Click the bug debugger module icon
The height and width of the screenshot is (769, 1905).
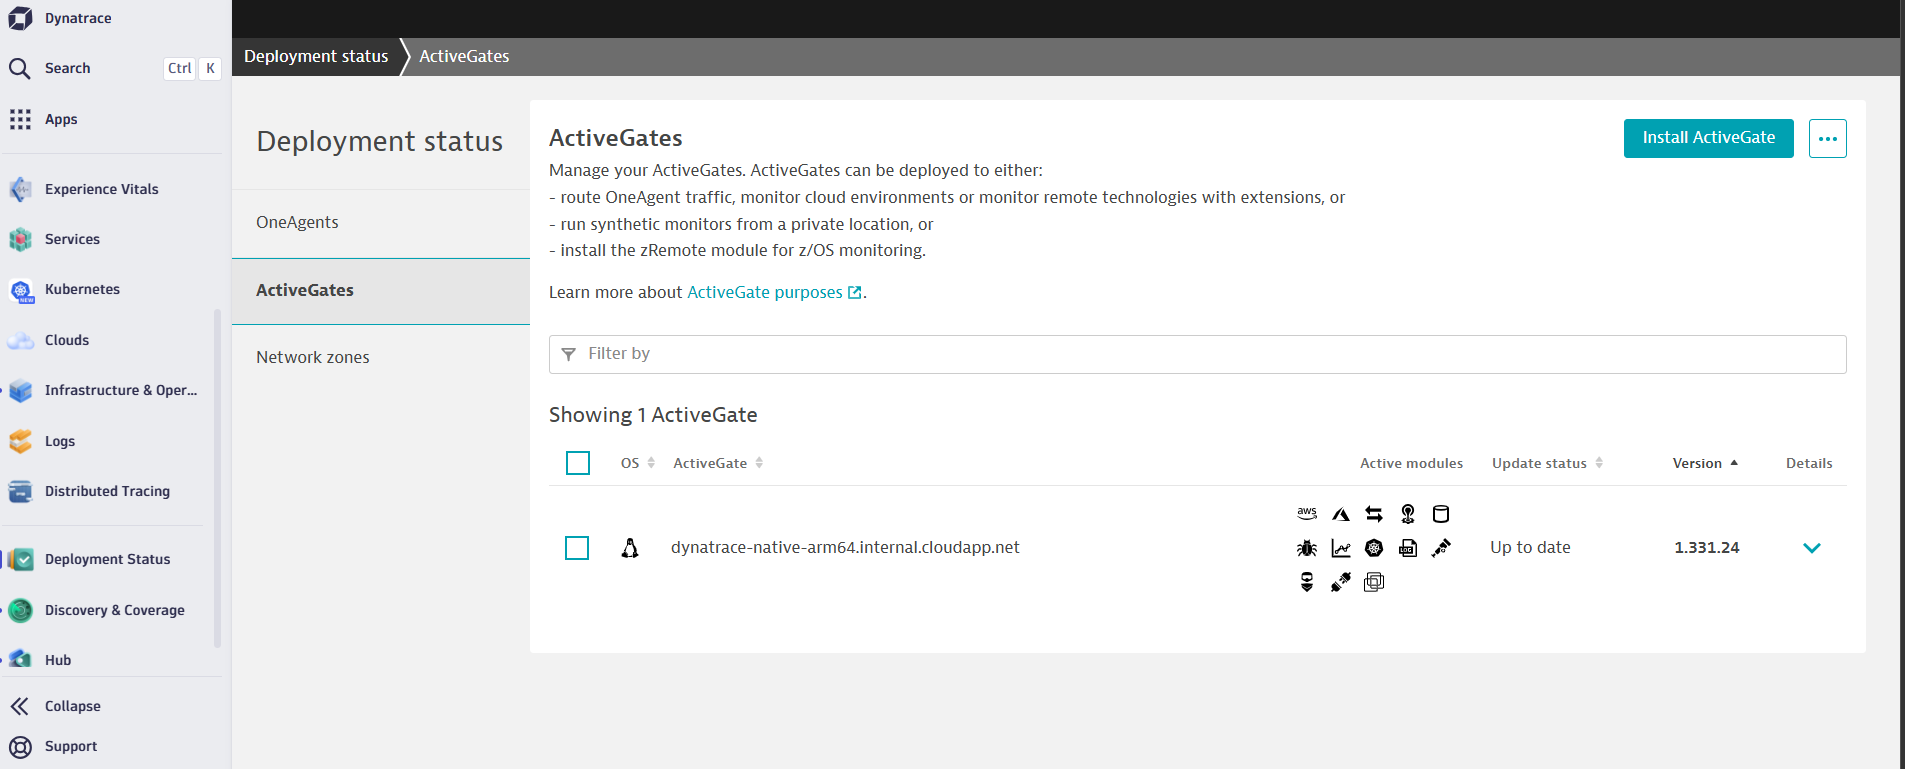[1307, 548]
